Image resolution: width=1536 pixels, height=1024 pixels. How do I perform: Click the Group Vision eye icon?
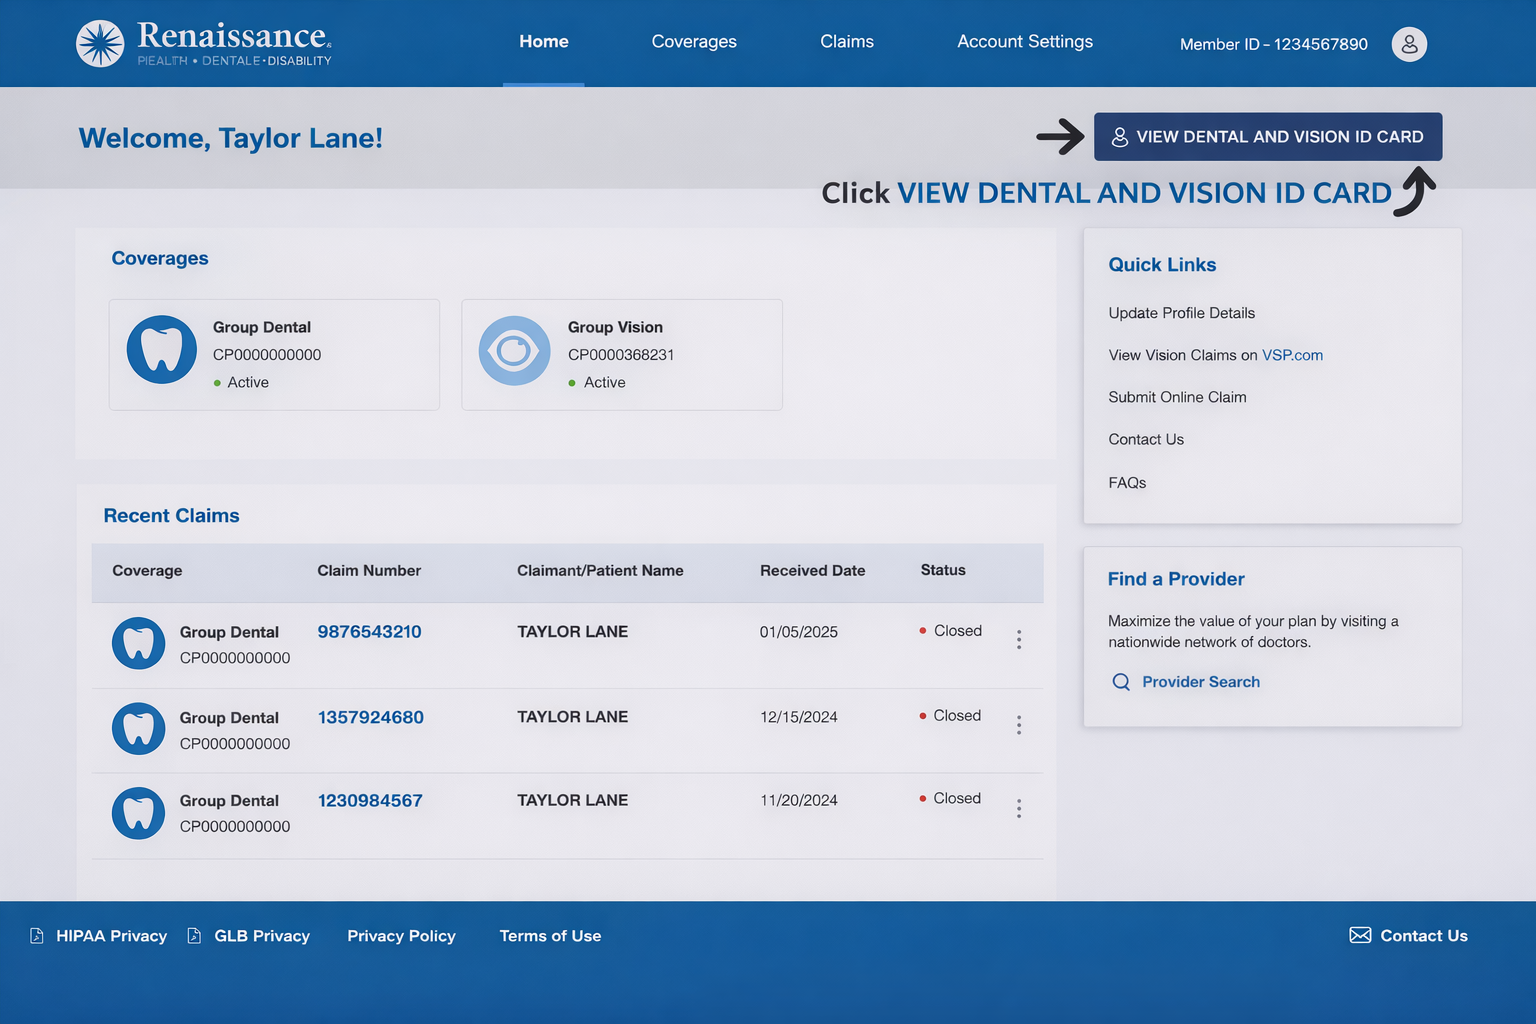514,351
